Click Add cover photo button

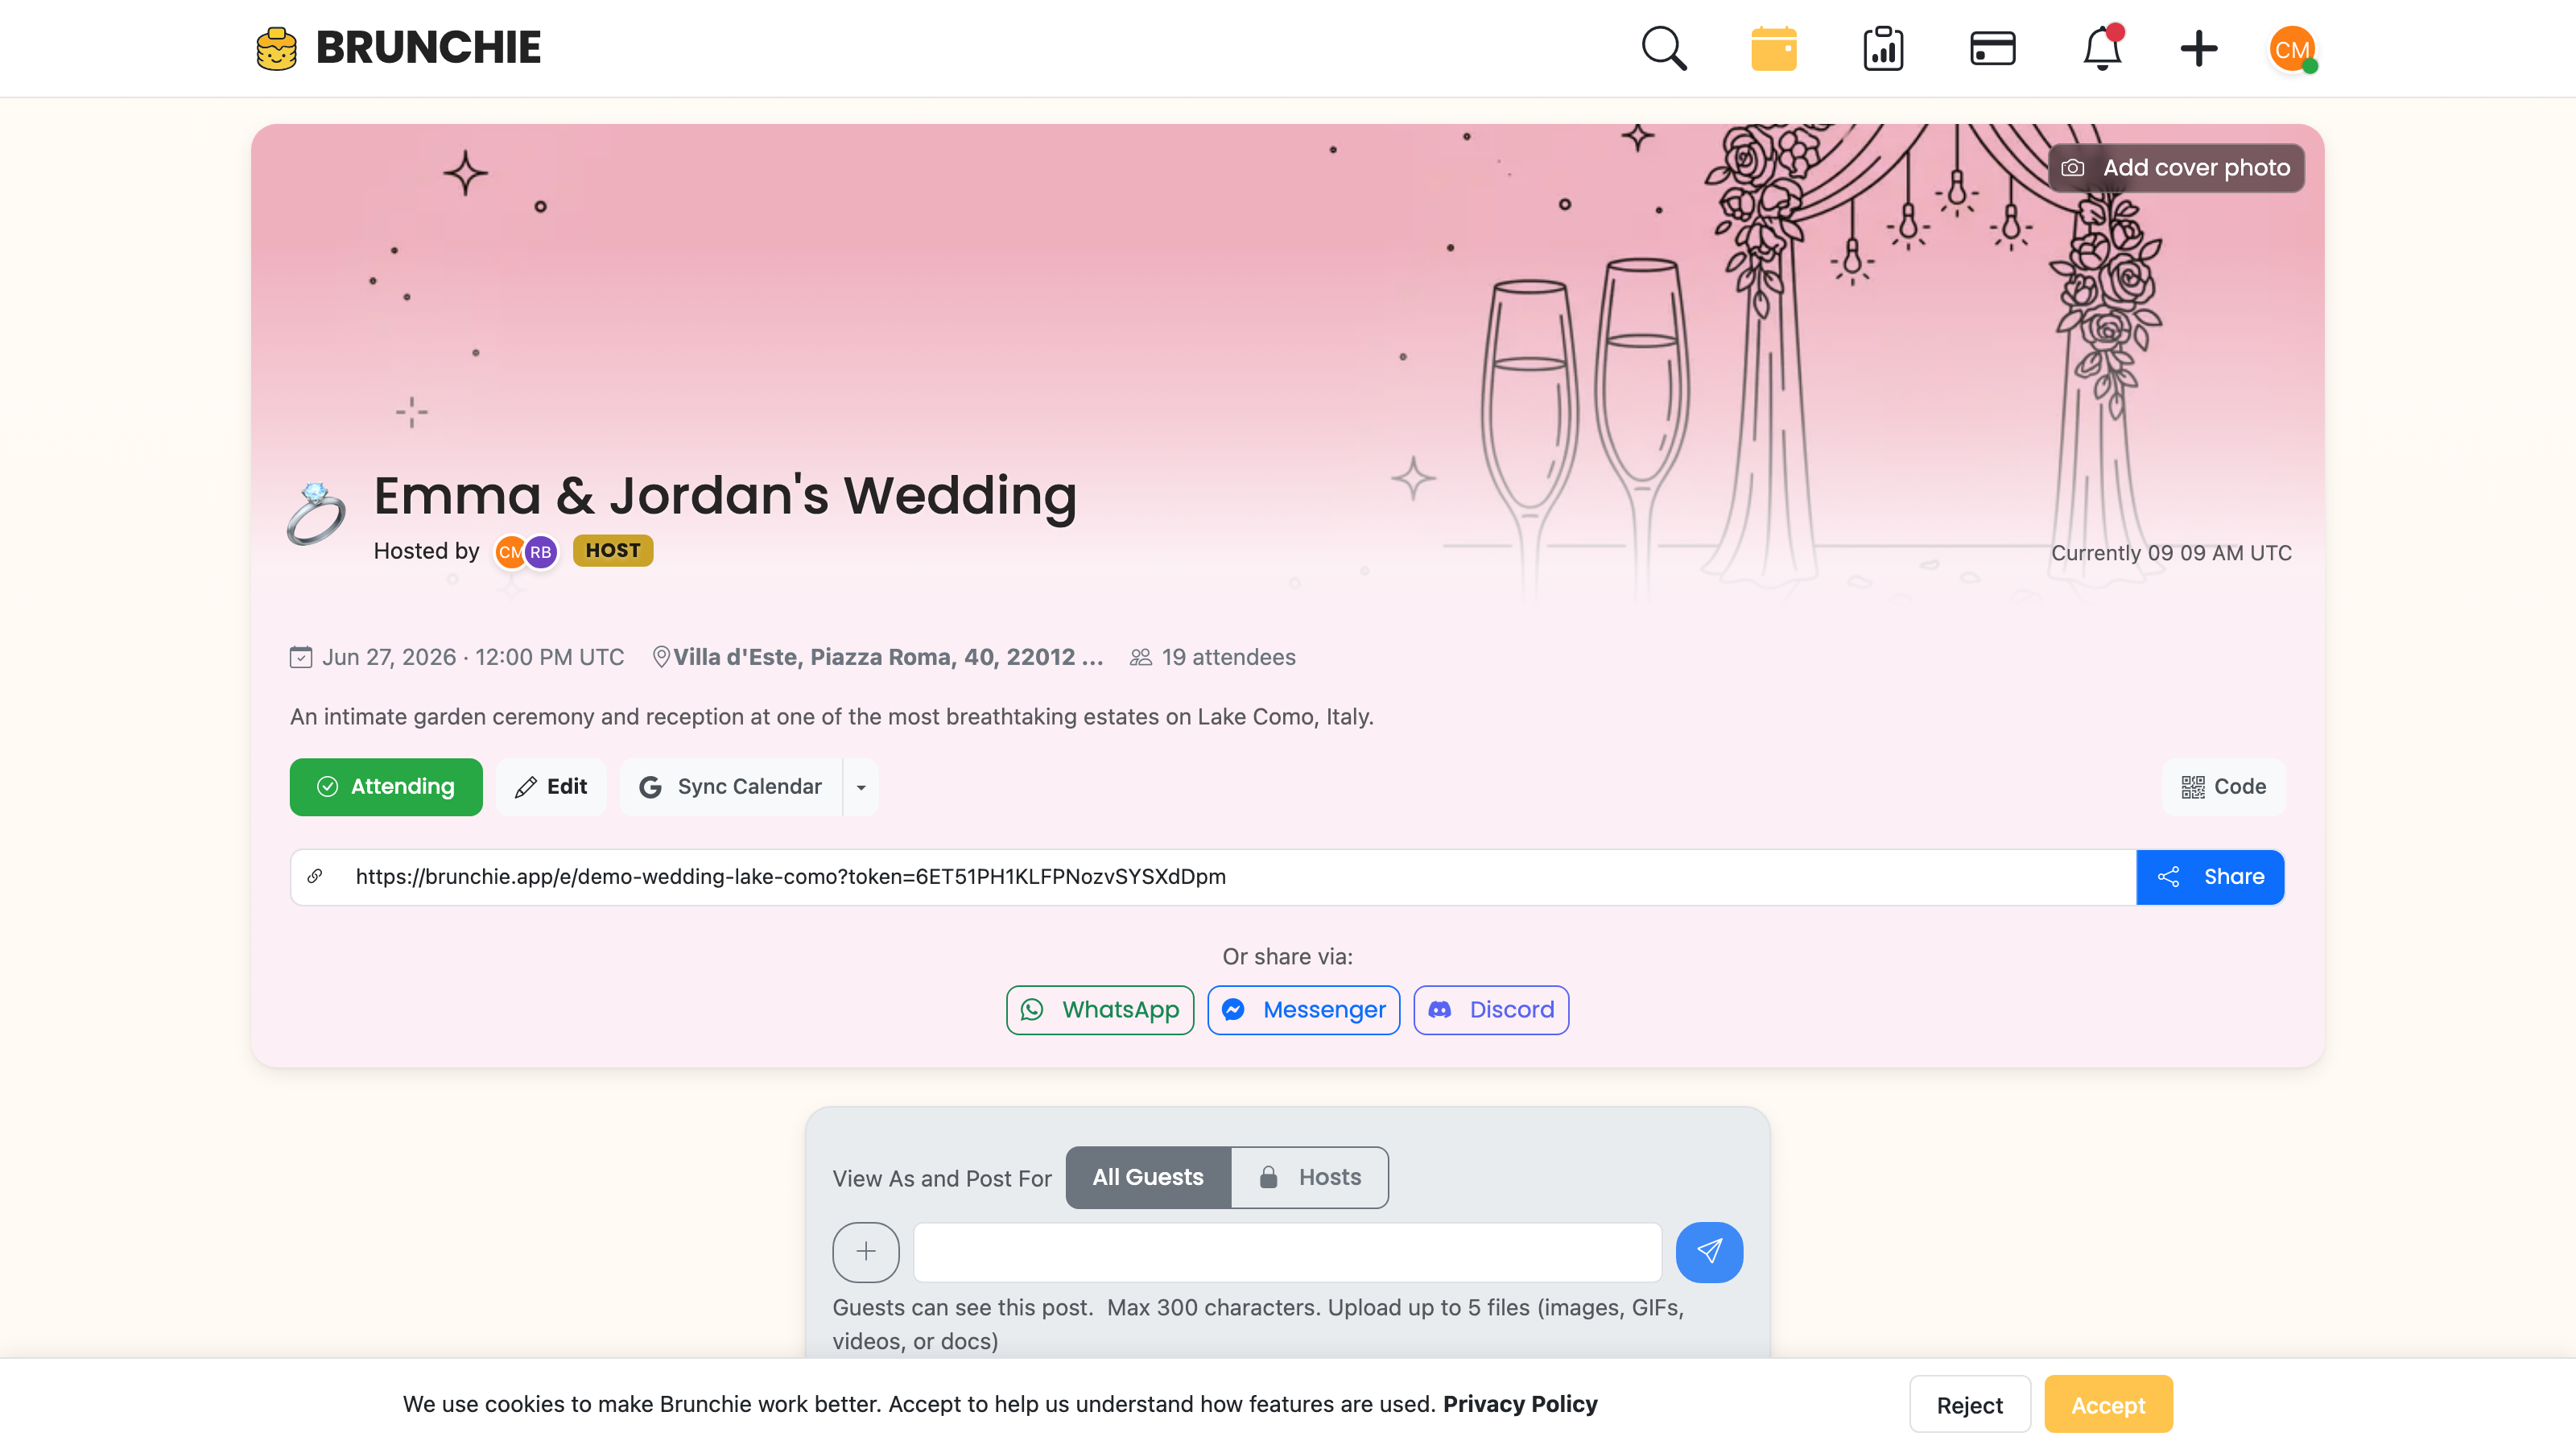point(2176,167)
